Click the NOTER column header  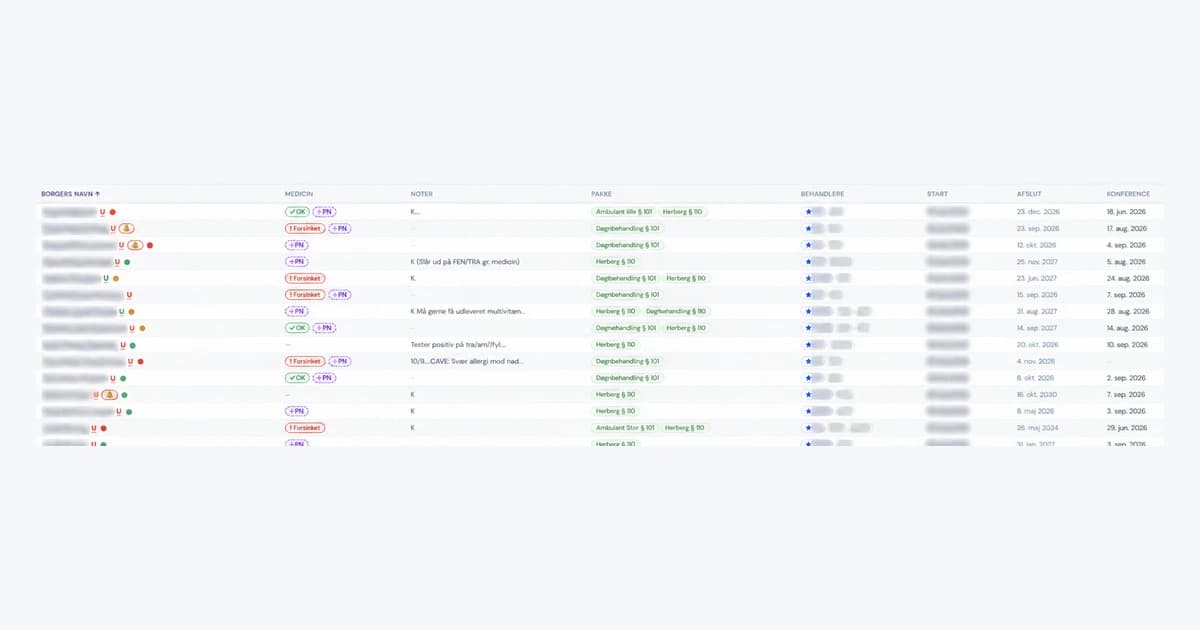click(x=421, y=193)
